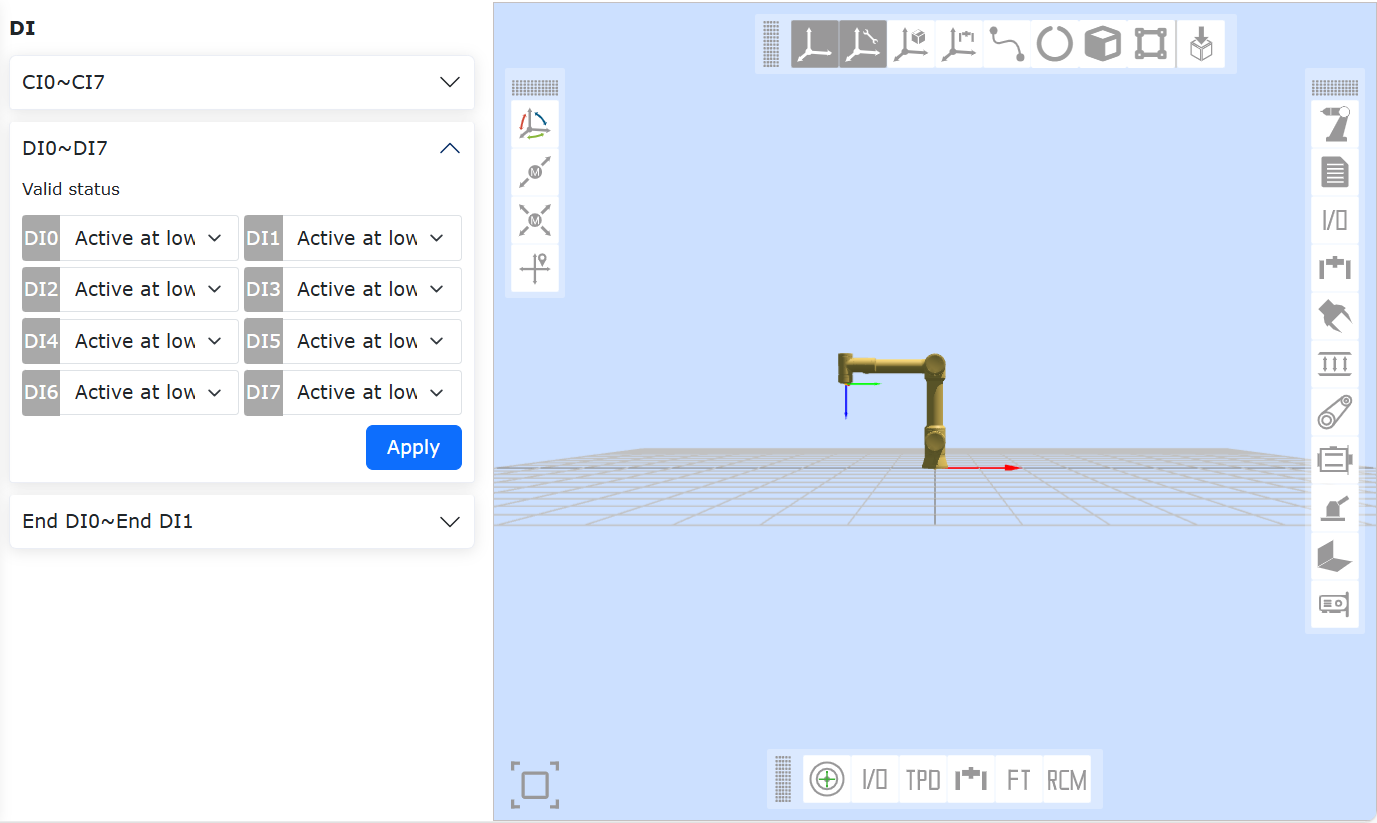Open DI4 valid status dropdown
The width and height of the screenshot is (1377, 823).
149,341
